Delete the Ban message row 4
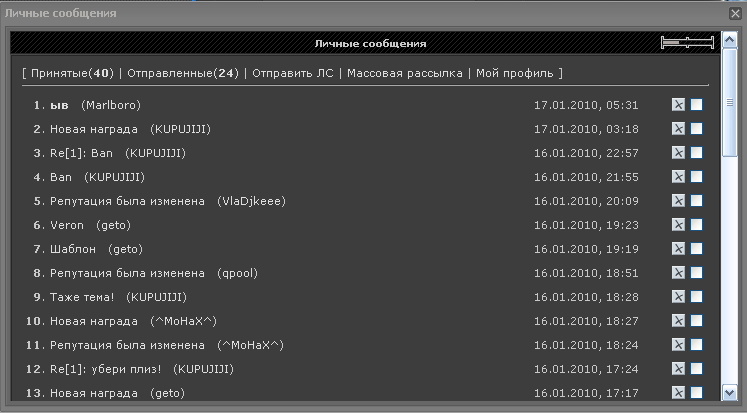The width and height of the screenshot is (747, 413). (x=678, y=177)
